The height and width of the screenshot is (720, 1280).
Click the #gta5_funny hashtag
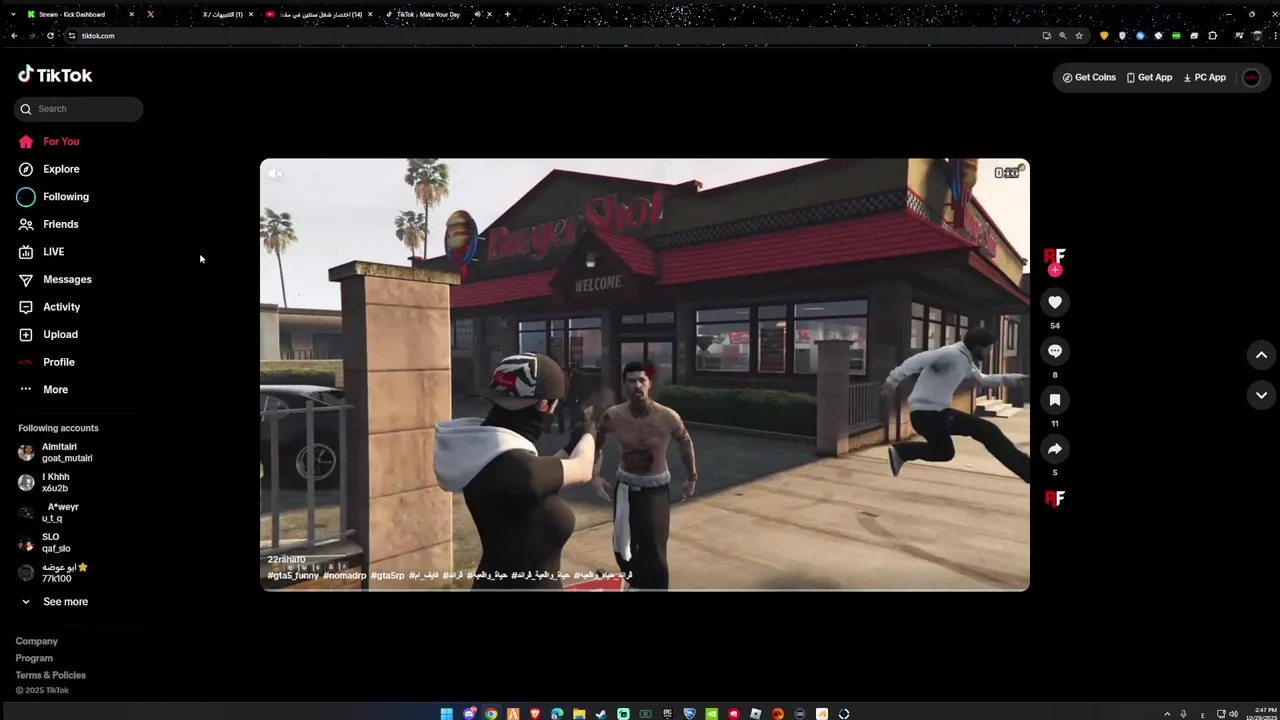[x=293, y=576]
